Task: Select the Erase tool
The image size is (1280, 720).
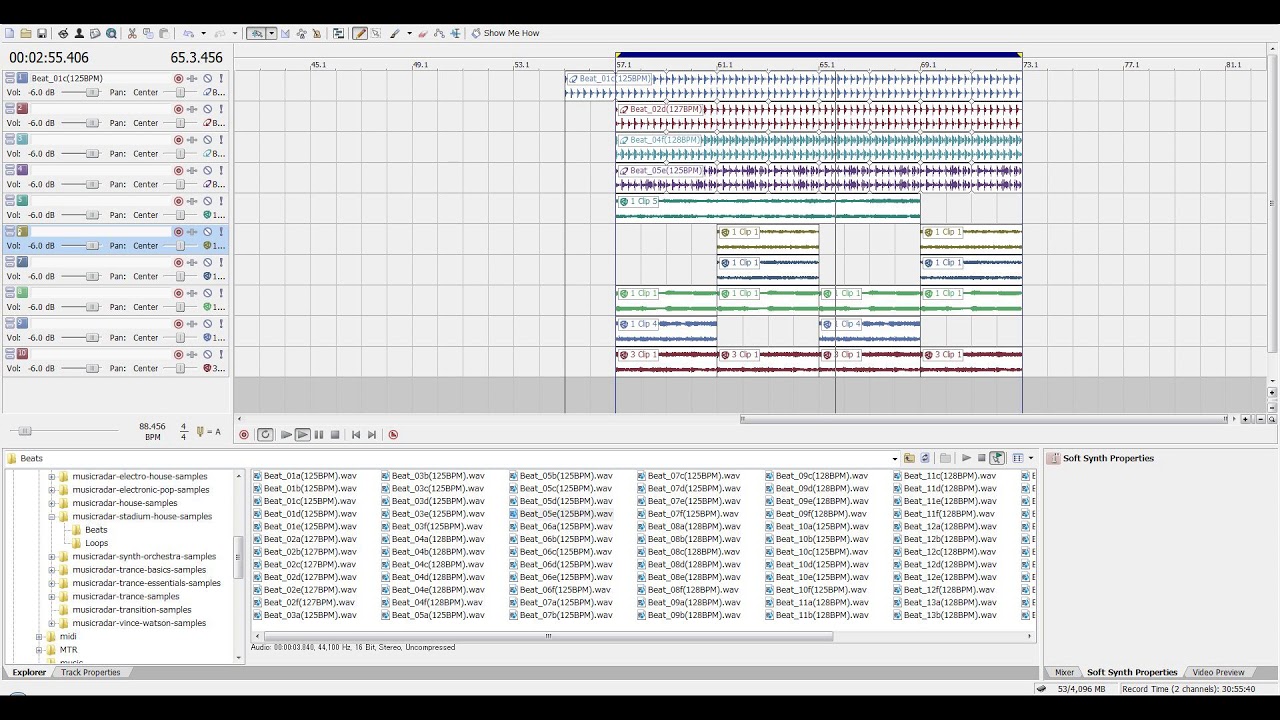Action: 423,33
